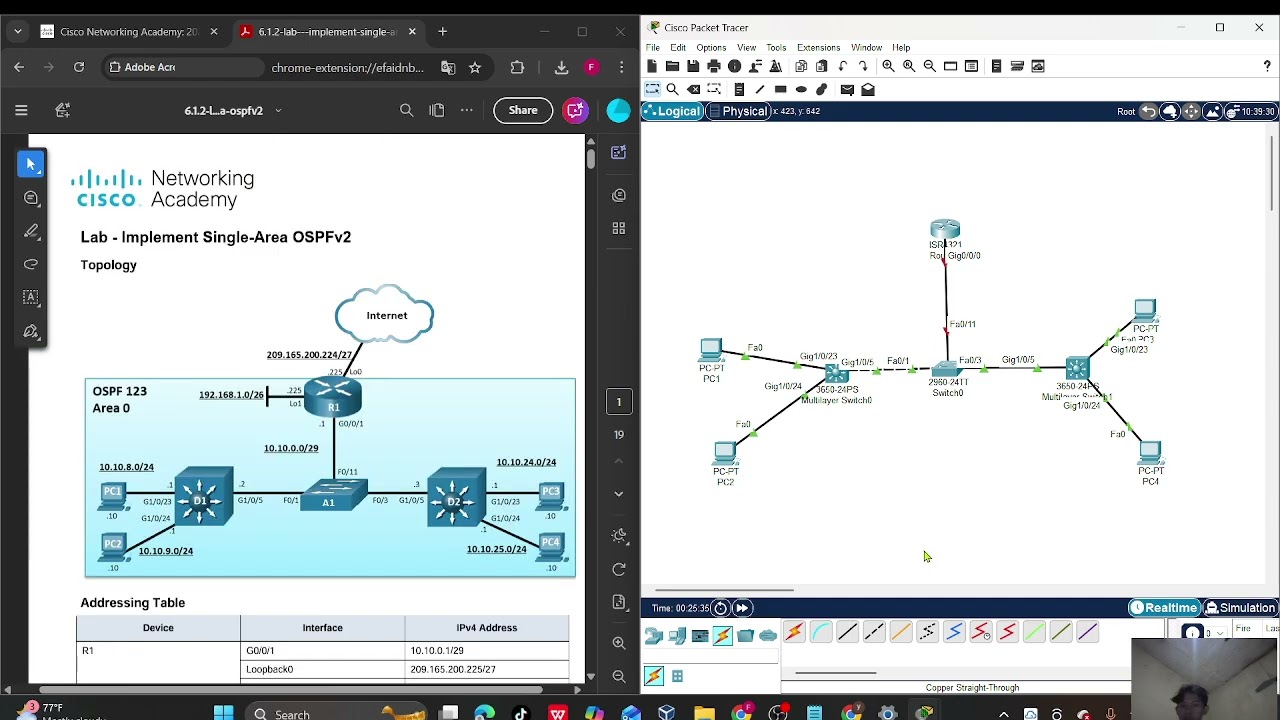Select the Draw Ellipse tool
The image size is (1280, 720).
(x=801, y=89)
